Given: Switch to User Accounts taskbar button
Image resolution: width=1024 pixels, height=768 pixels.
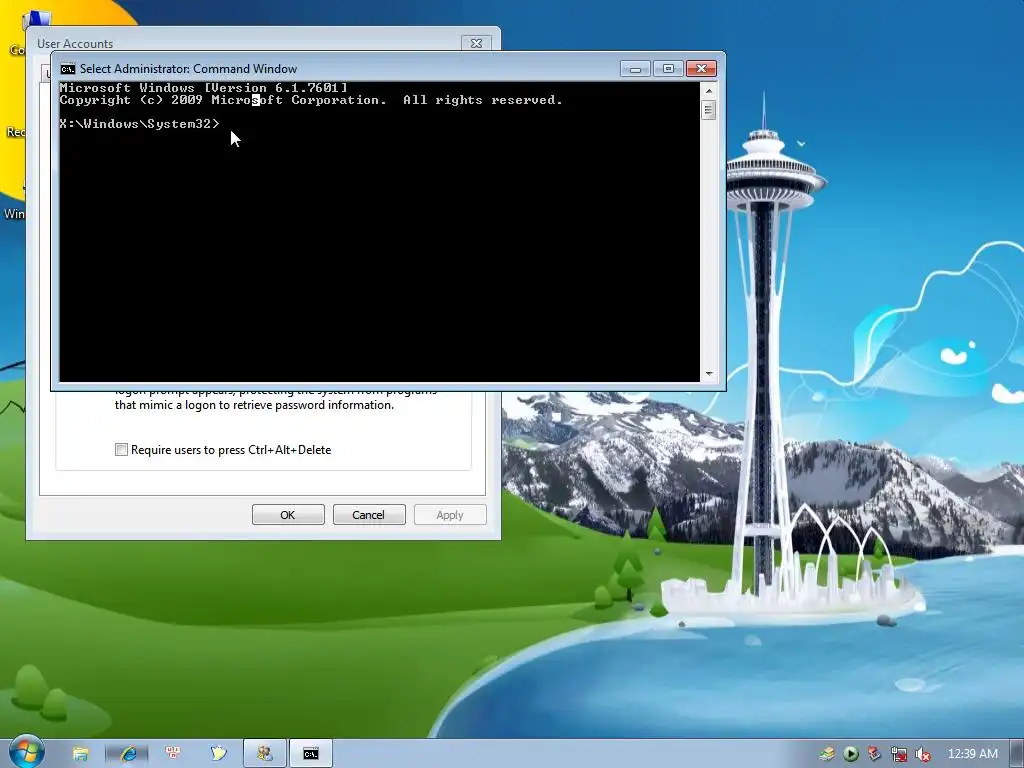Looking at the screenshot, I should [x=264, y=754].
